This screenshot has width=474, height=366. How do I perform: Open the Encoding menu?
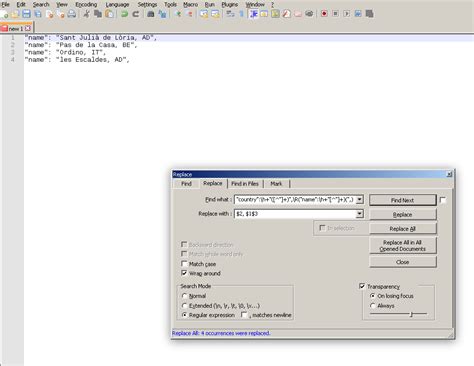[x=86, y=4]
